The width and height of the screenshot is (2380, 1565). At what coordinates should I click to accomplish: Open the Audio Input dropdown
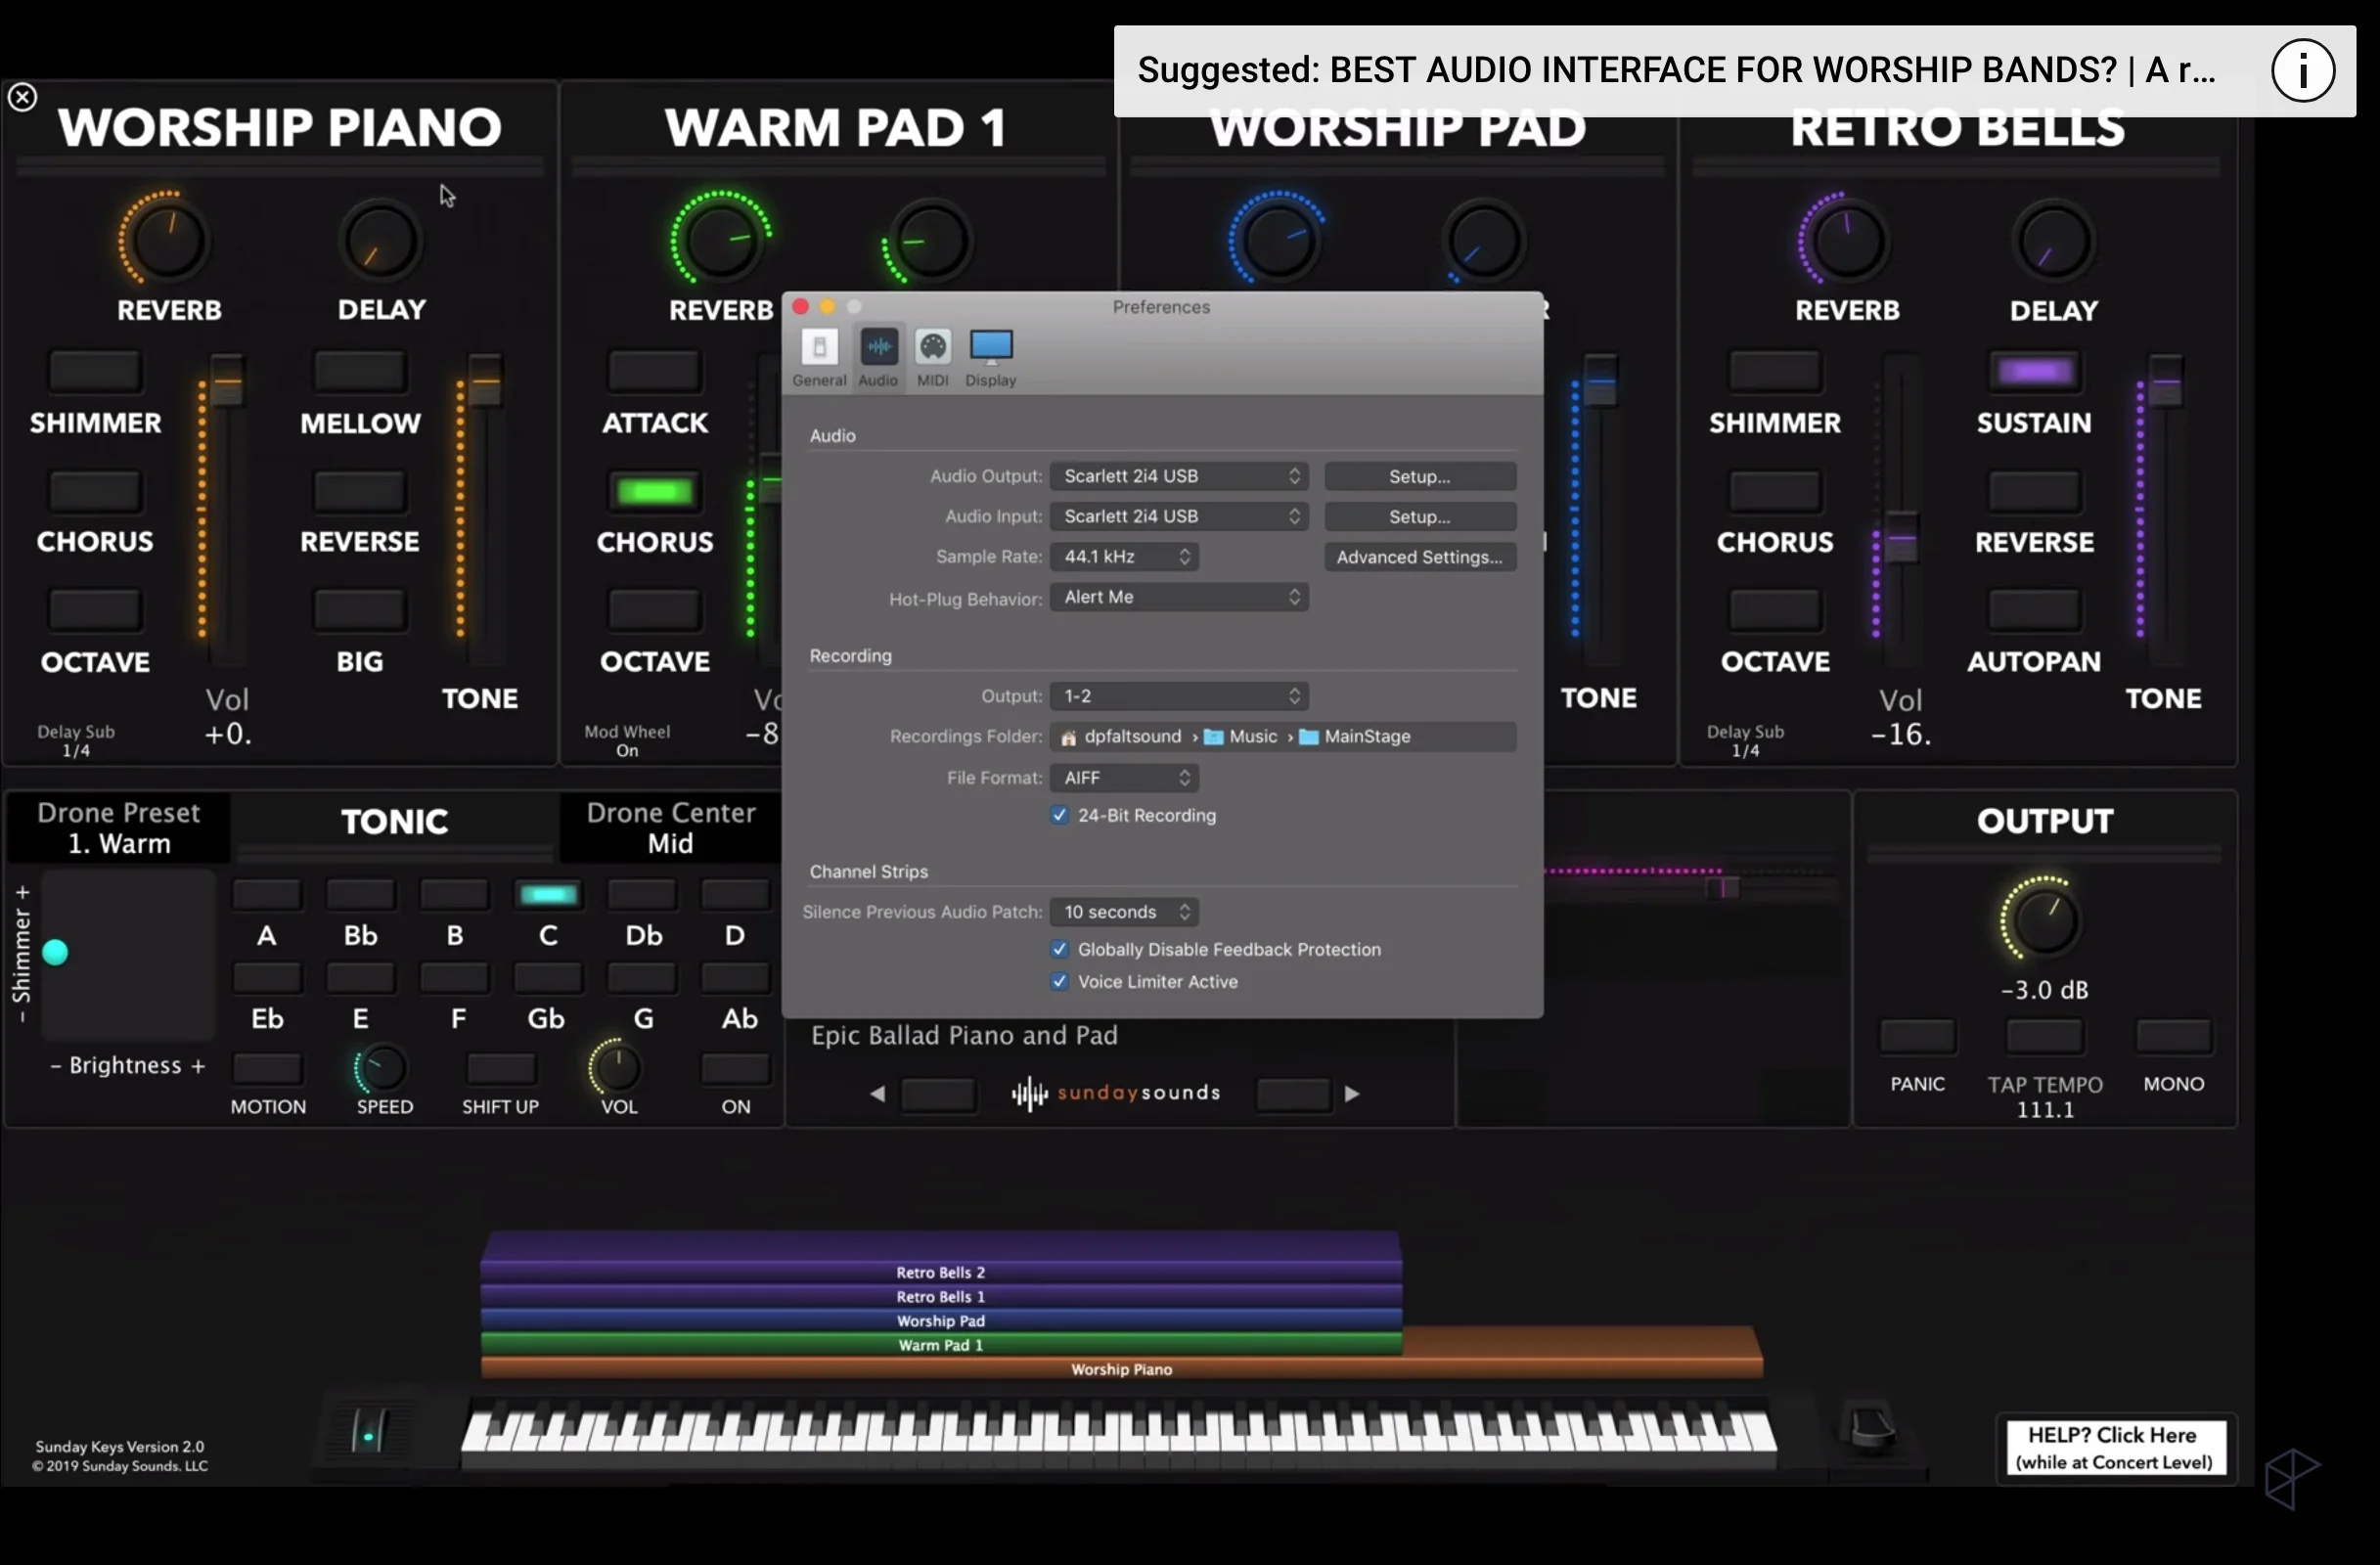[1179, 516]
